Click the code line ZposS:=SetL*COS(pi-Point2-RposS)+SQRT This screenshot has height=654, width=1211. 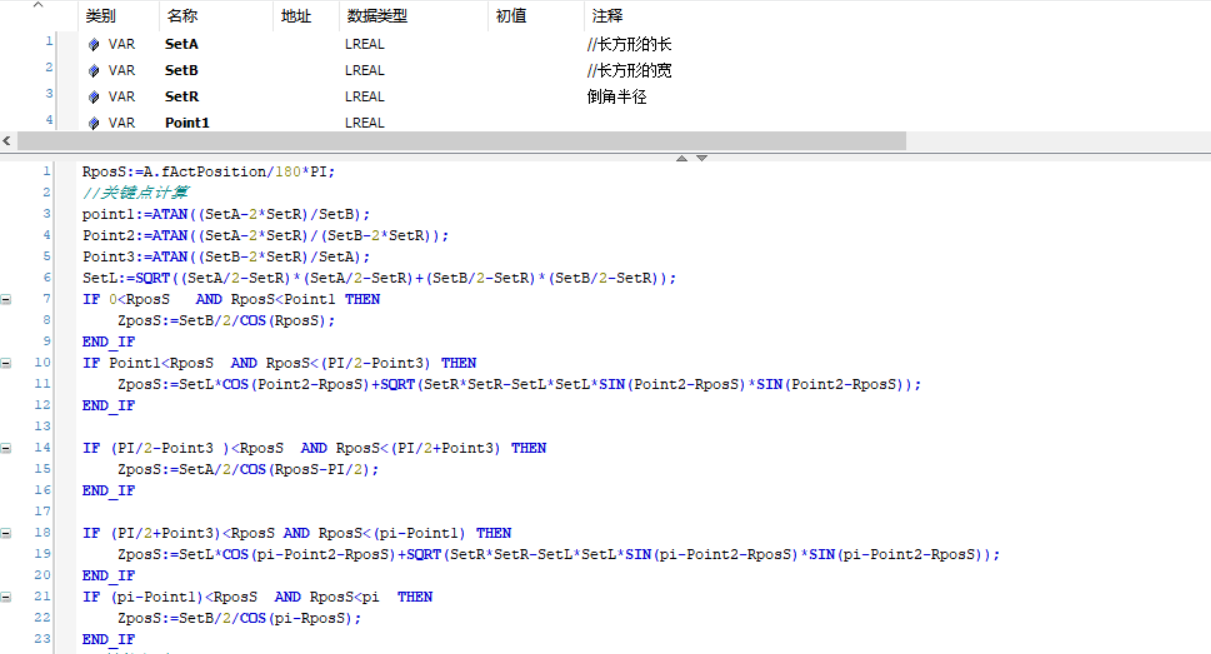(x=559, y=554)
